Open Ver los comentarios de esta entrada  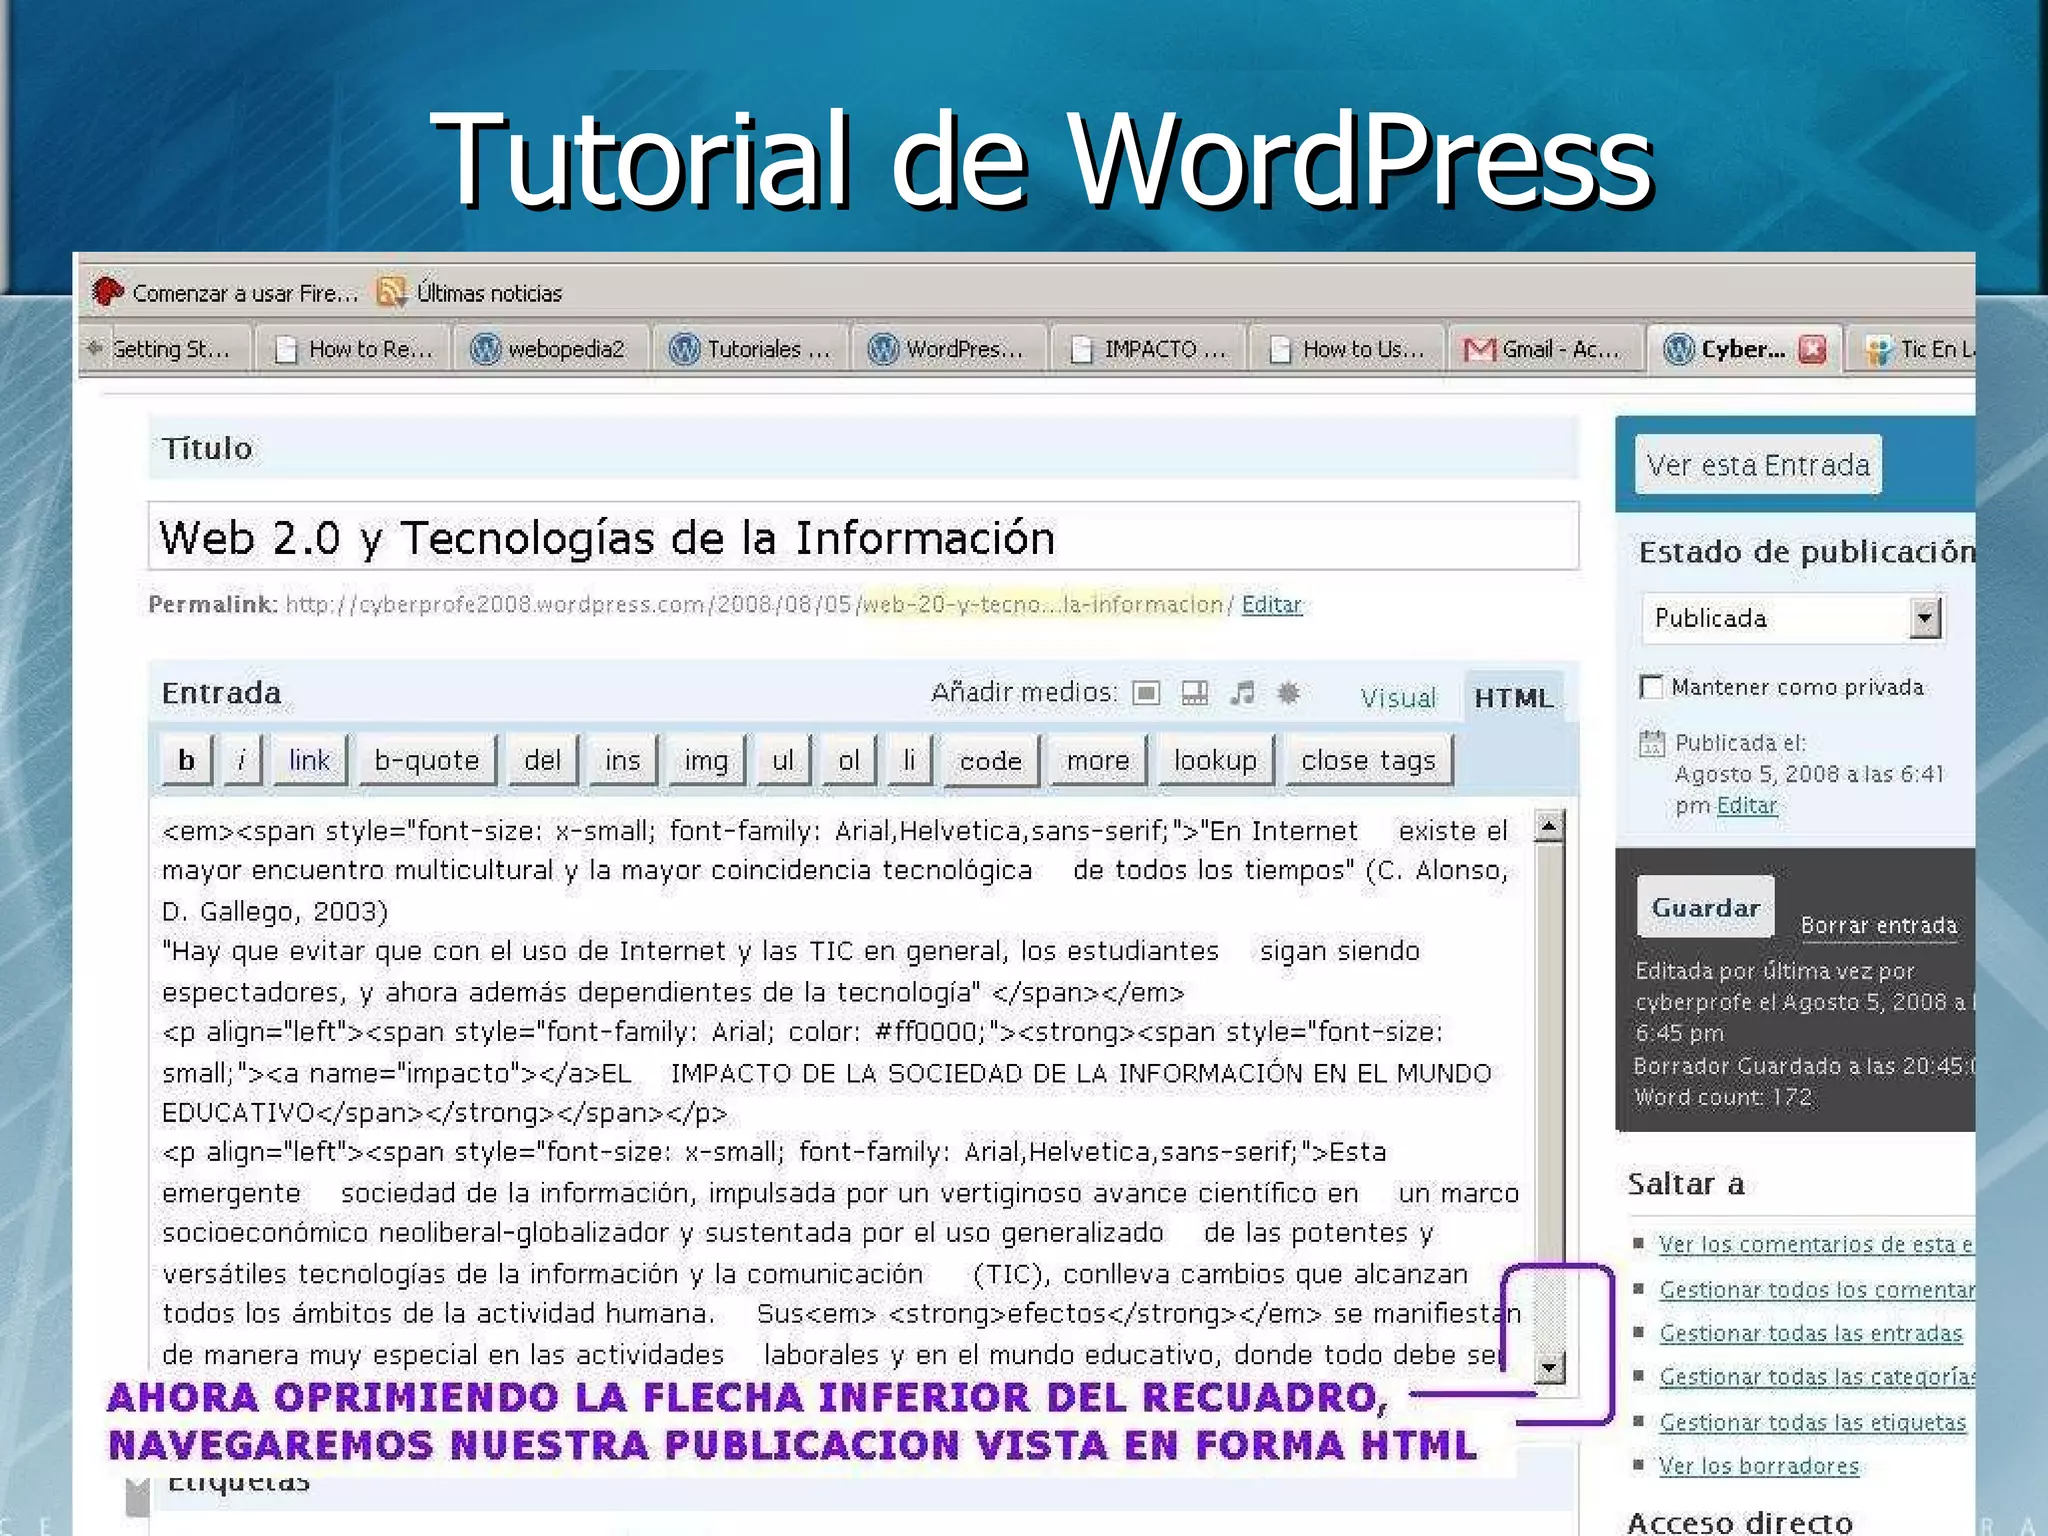tap(1817, 1244)
